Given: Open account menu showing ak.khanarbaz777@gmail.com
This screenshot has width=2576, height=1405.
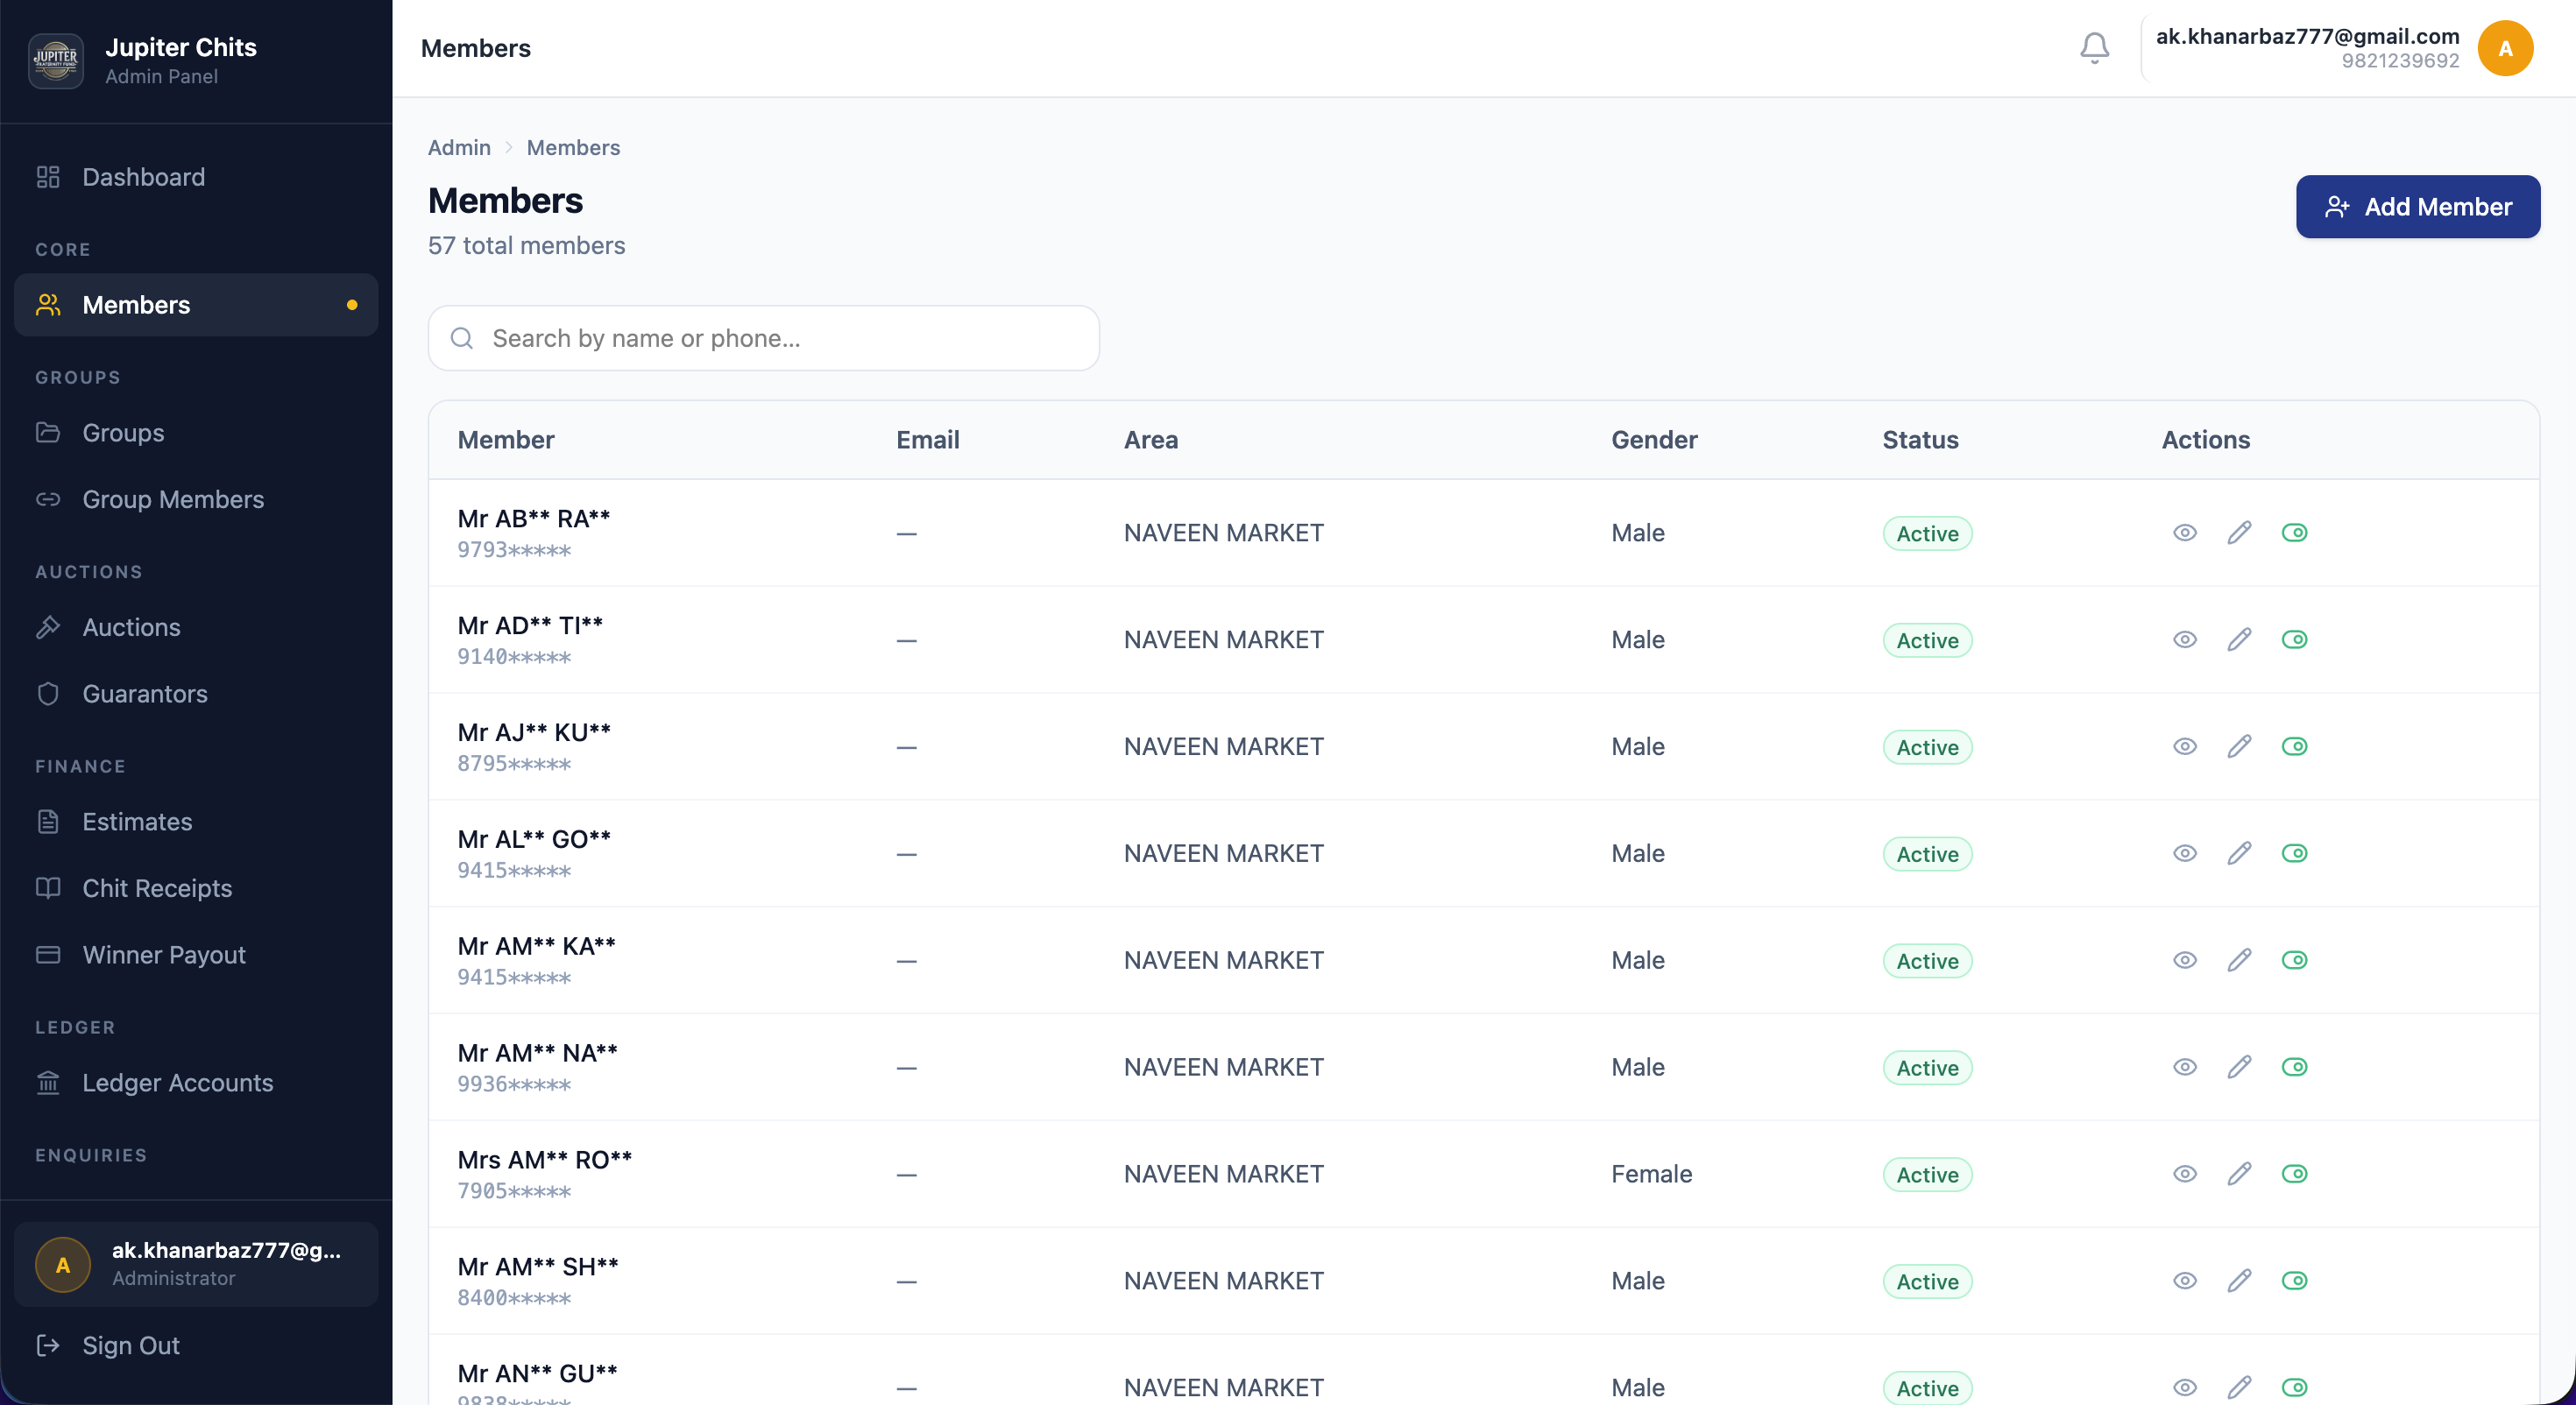Looking at the screenshot, I should point(2306,48).
